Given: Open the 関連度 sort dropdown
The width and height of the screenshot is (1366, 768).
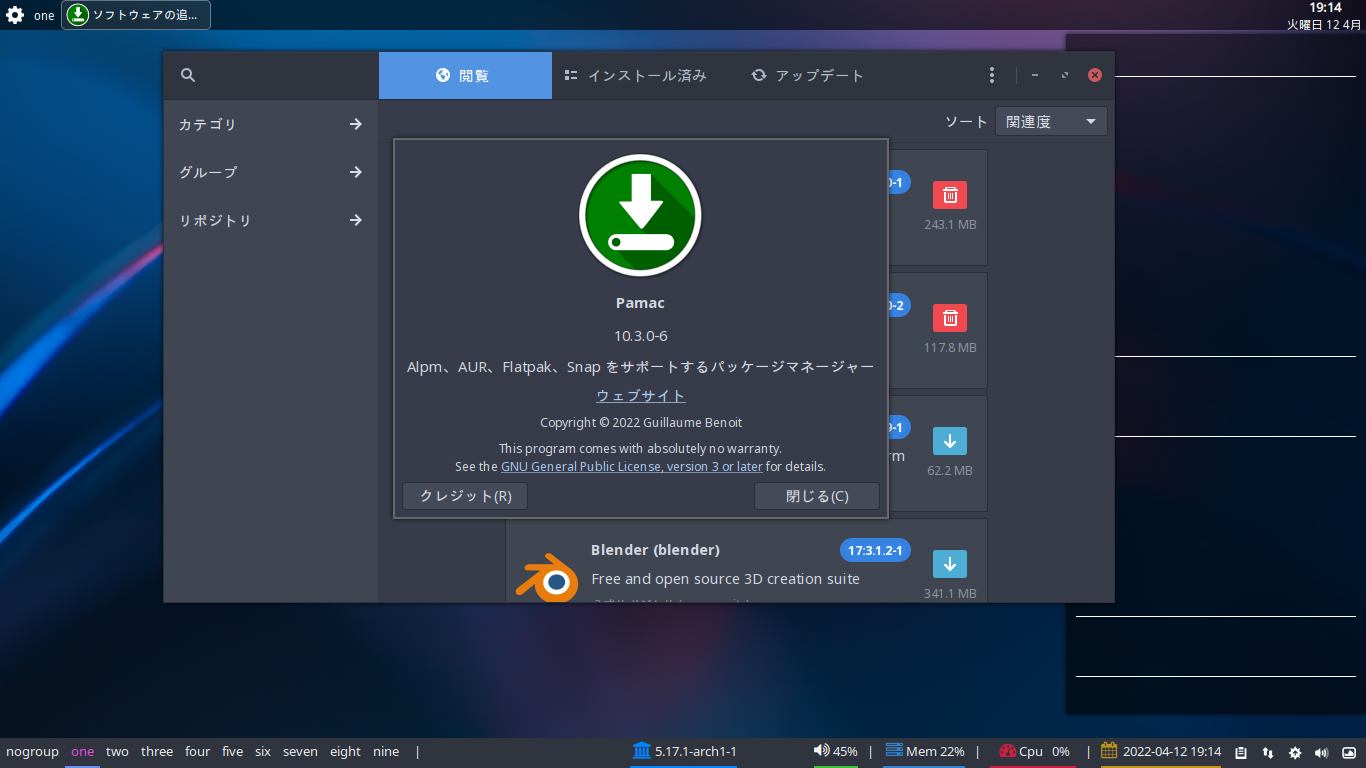Looking at the screenshot, I should click(1051, 122).
